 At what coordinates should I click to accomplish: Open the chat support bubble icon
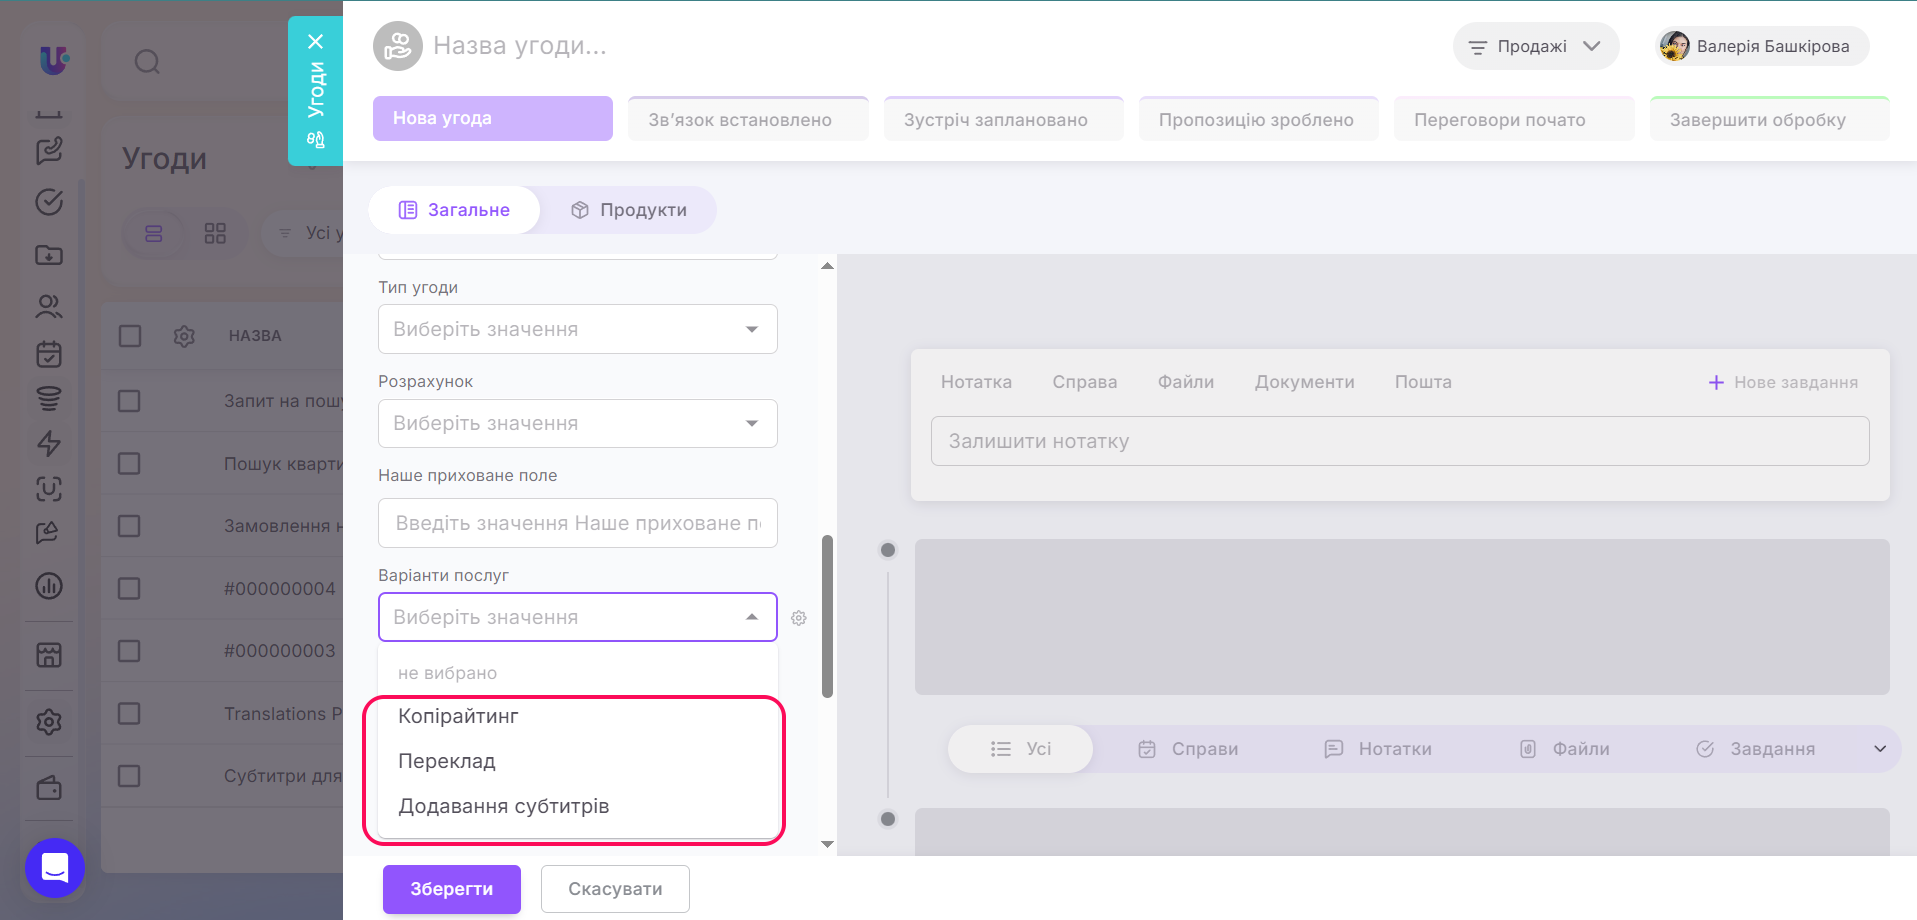point(55,867)
